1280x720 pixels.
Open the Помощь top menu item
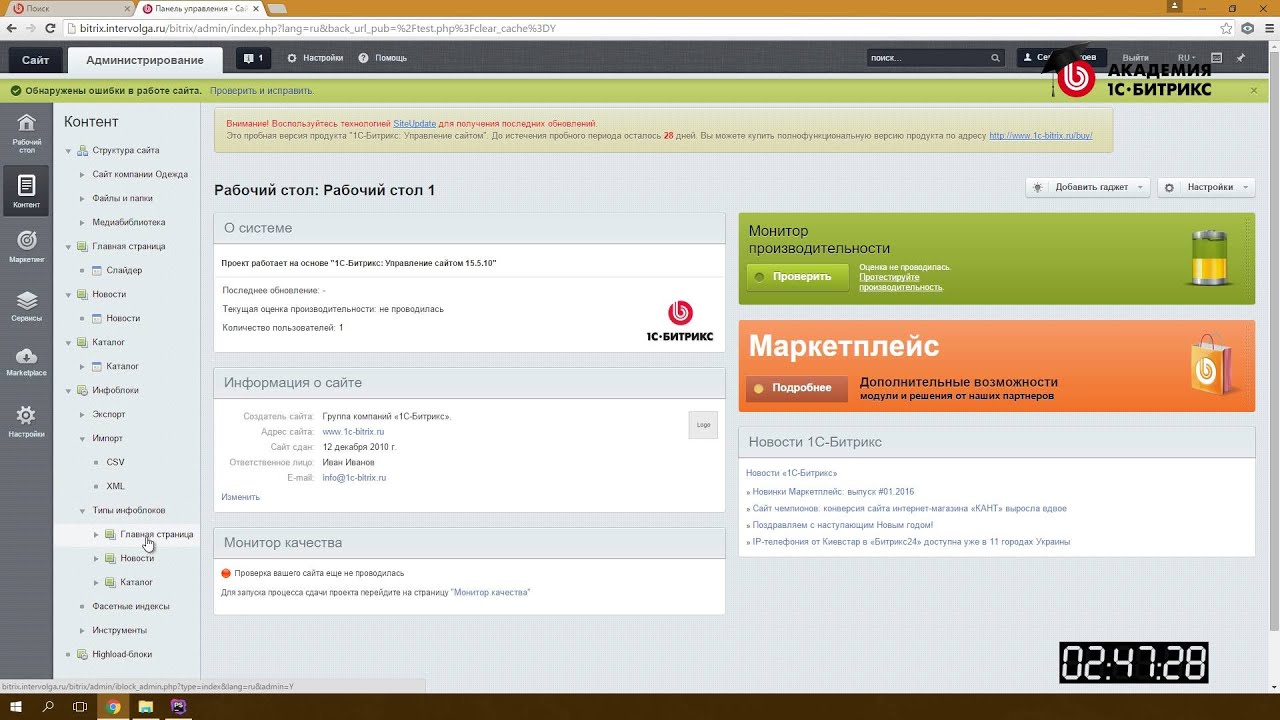pos(382,58)
